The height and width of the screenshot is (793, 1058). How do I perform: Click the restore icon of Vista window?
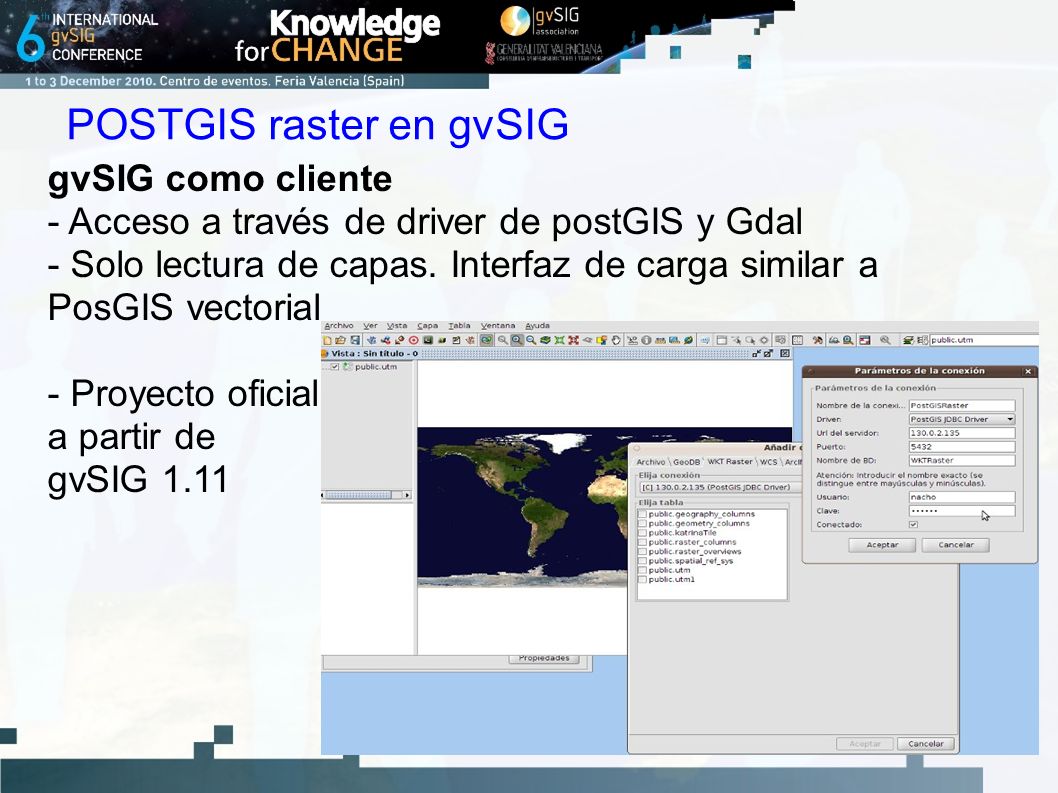click(757, 354)
